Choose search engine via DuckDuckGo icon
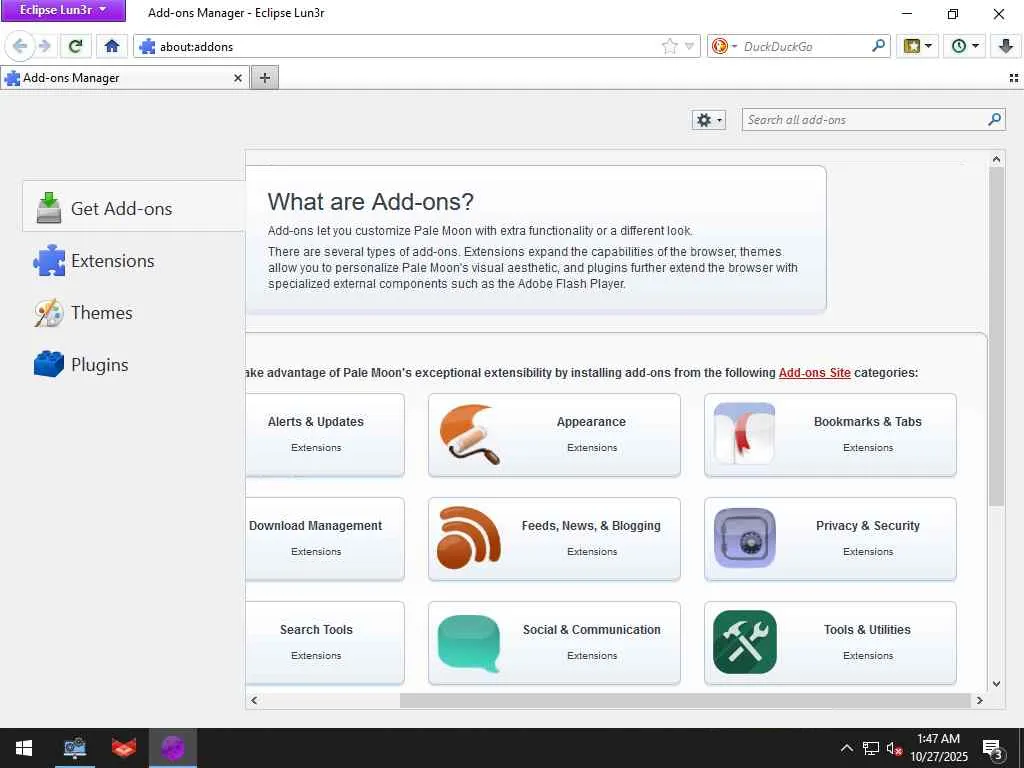 click(724, 46)
